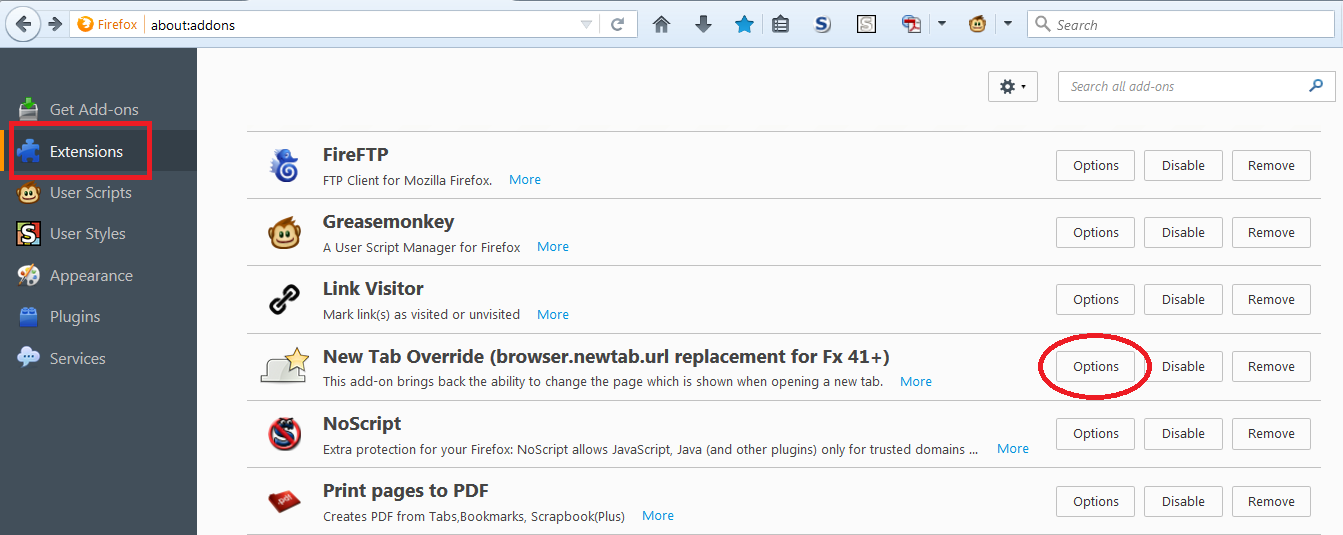The width and height of the screenshot is (1343, 535).
Task: Open Options for Link Visitor
Action: point(1095,300)
